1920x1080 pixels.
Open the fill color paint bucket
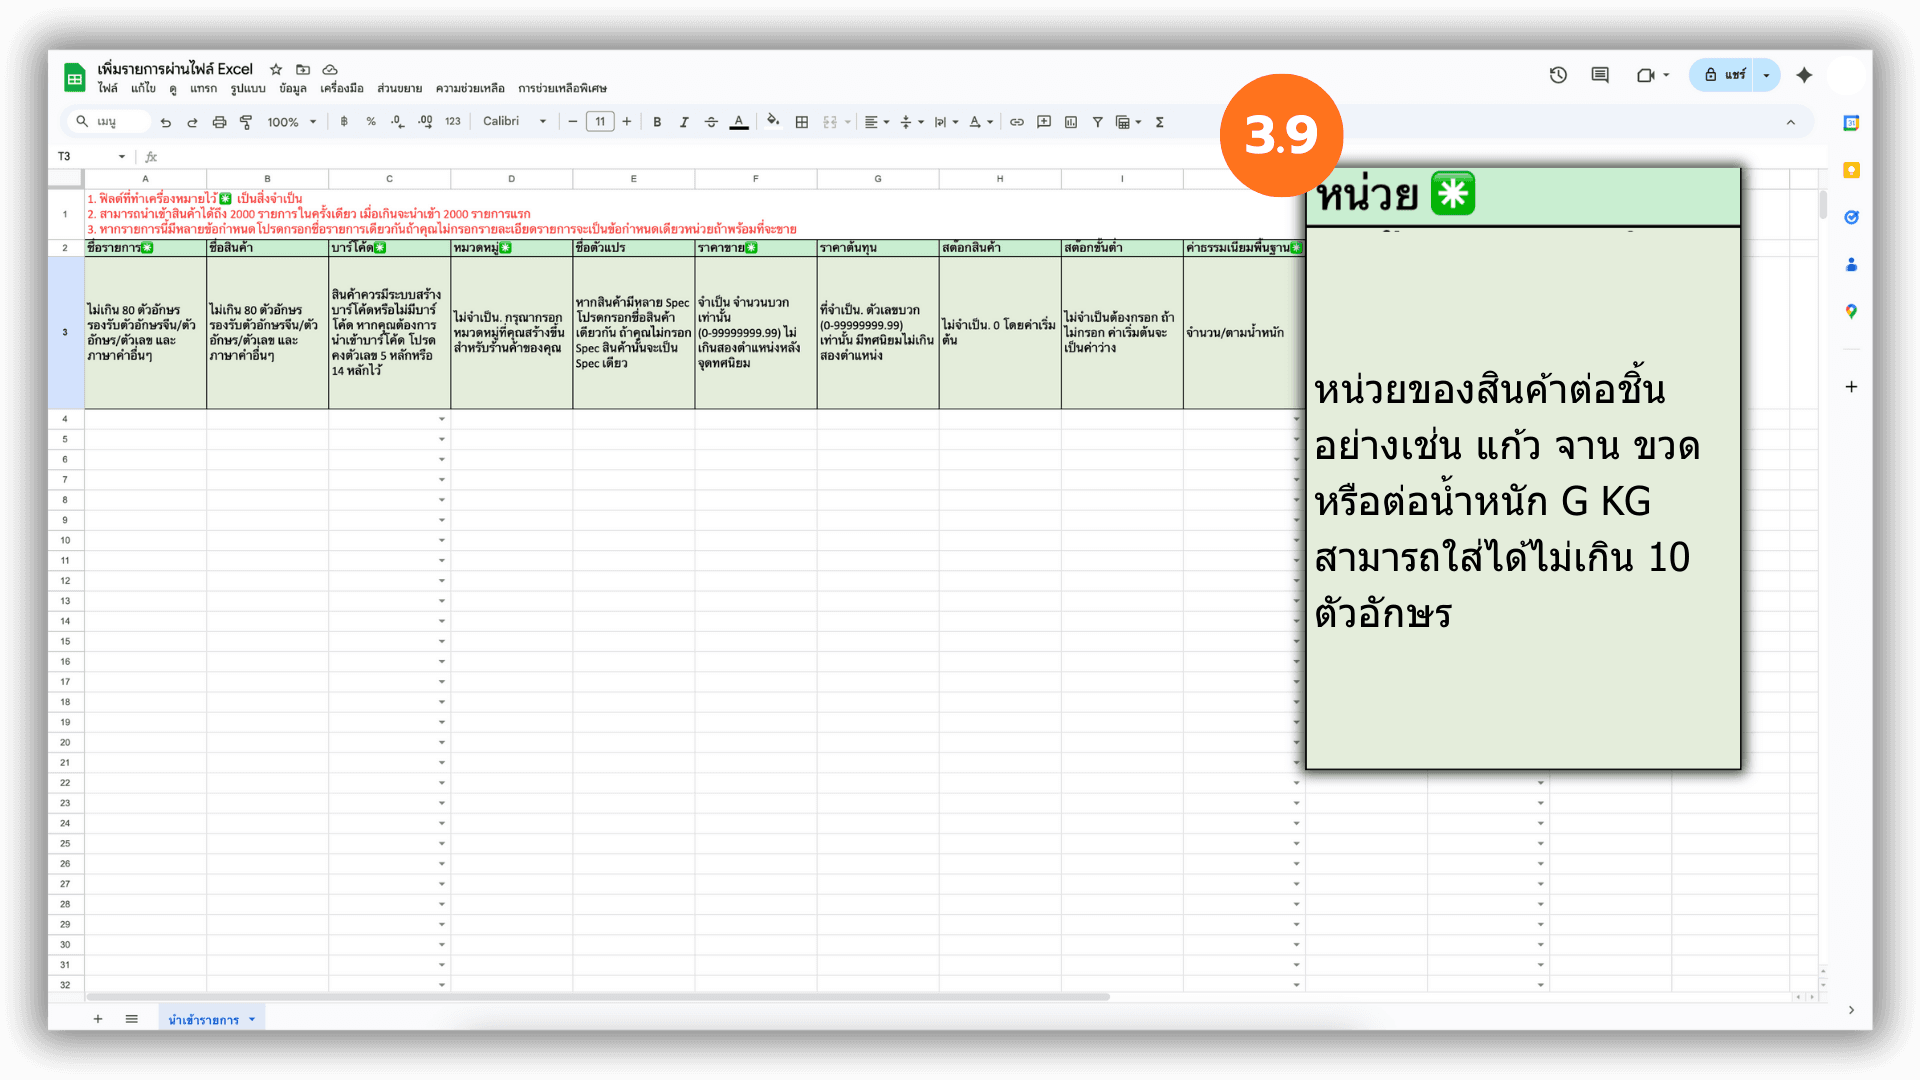tap(772, 121)
